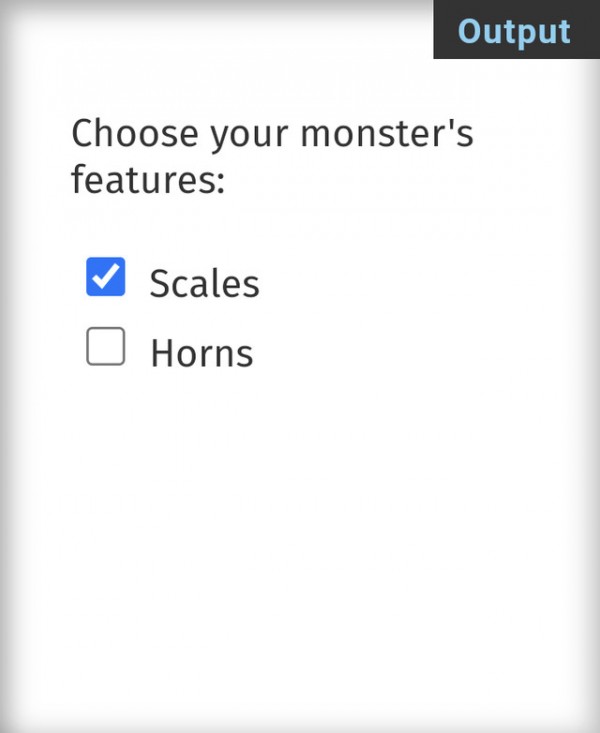Toggle the blue checked box for Scales
This screenshot has width=600, height=733.
click(106, 277)
